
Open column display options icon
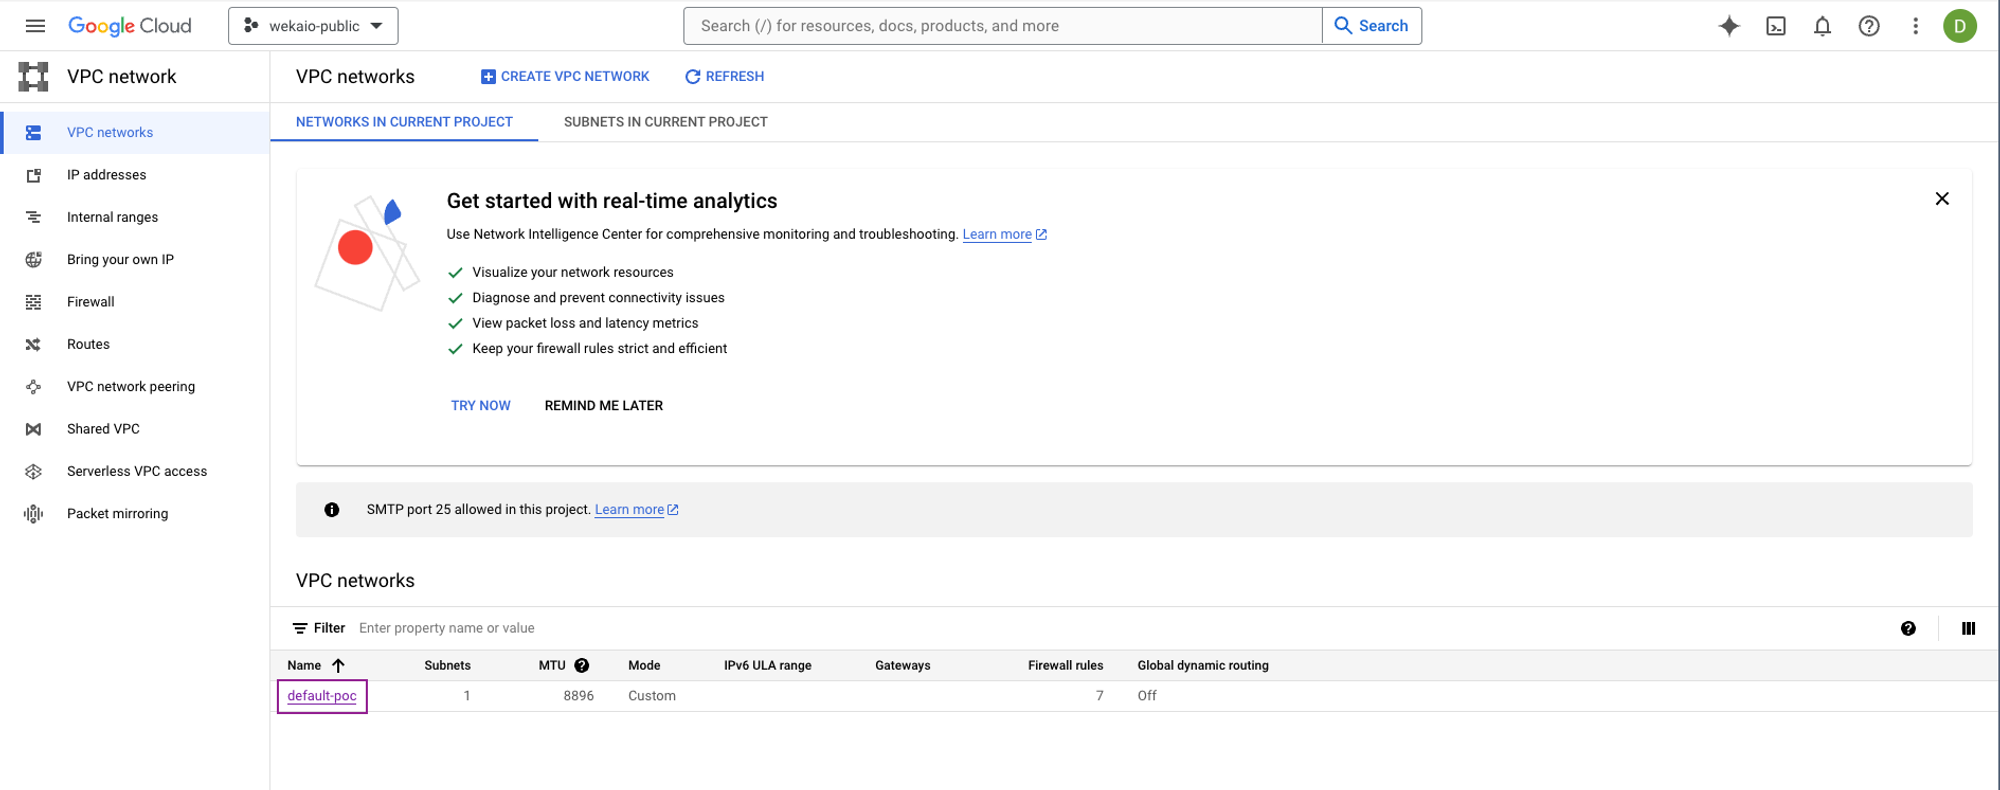(x=1968, y=628)
